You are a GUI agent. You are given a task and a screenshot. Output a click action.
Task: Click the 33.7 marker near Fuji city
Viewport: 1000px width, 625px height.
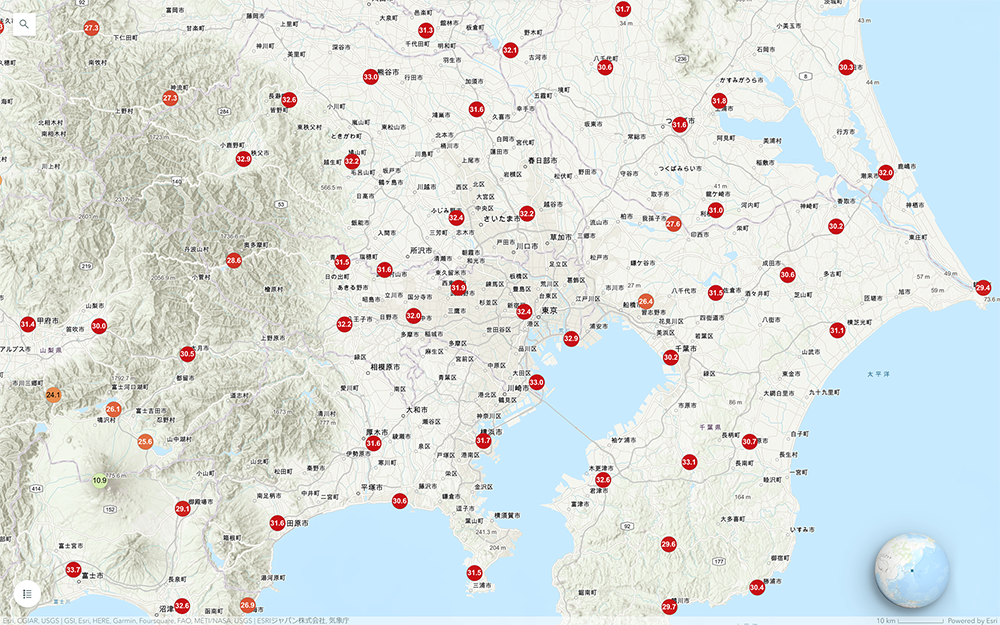point(73,570)
